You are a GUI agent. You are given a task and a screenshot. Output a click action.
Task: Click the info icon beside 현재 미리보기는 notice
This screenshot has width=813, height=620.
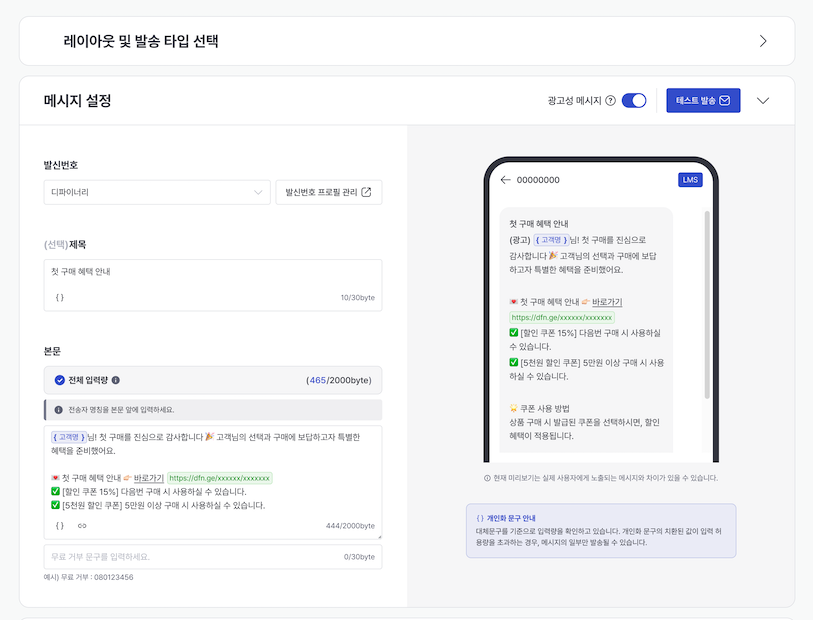(x=487, y=478)
